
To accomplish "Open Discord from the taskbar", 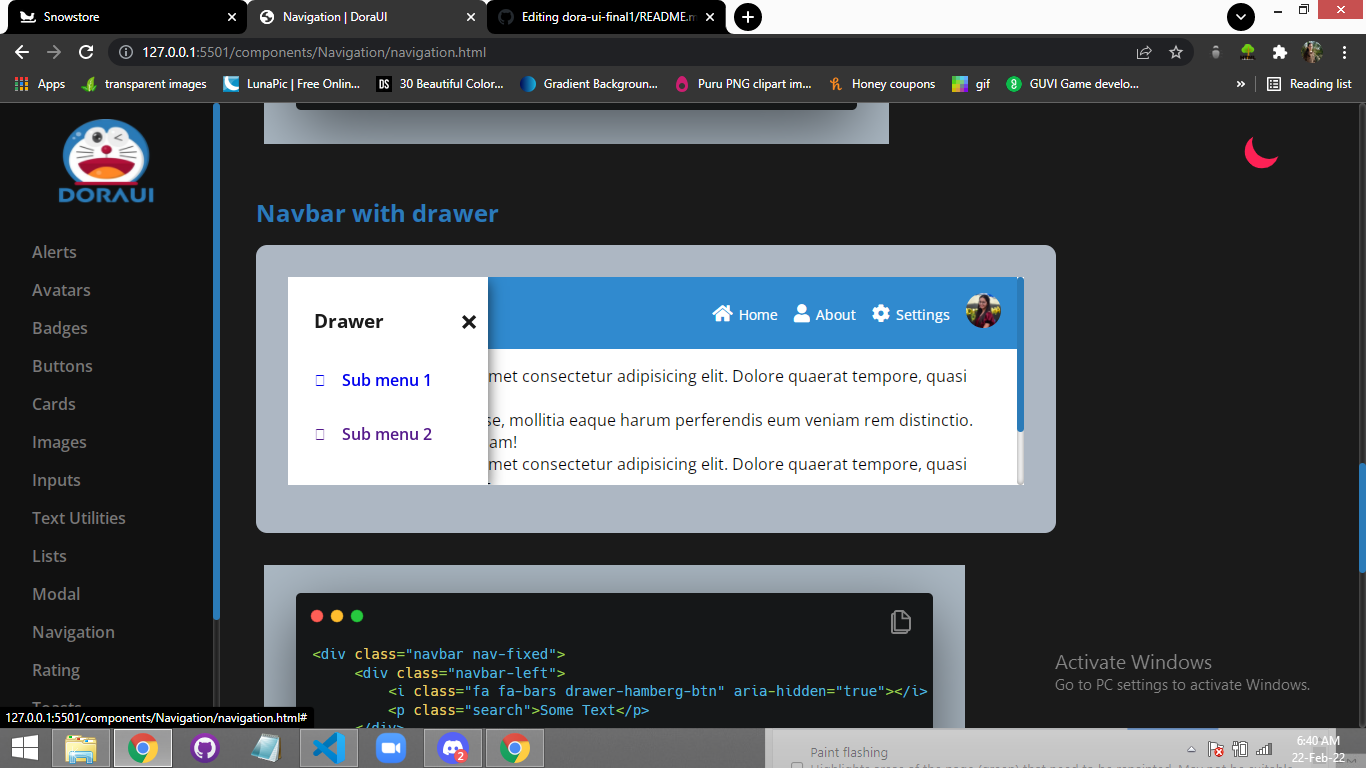I will tap(453, 747).
